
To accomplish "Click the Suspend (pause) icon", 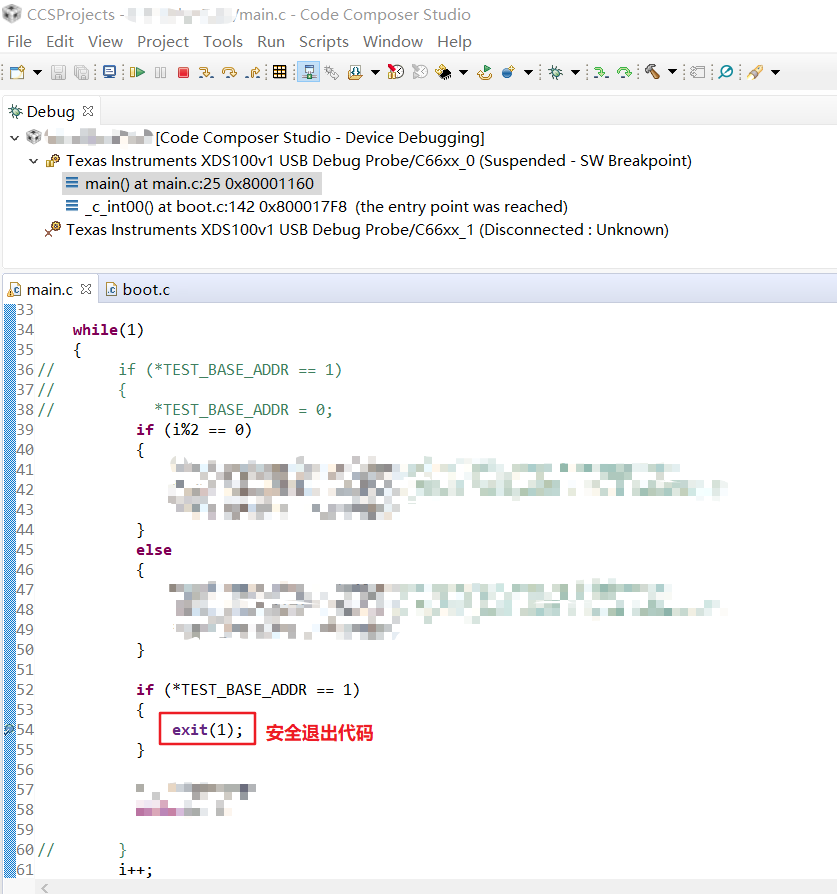I will click(161, 72).
